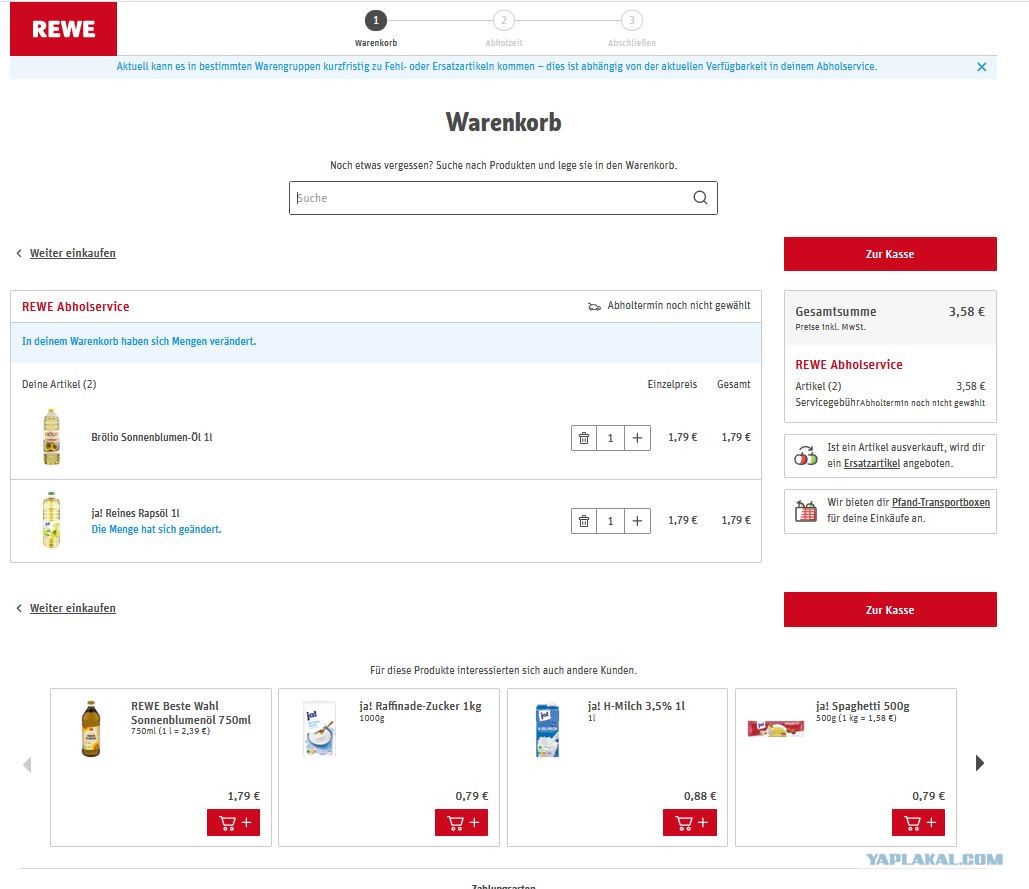The image size is (1029, 889).
Task: Click the Gesamt column header
Action: [x=734, y=384]
